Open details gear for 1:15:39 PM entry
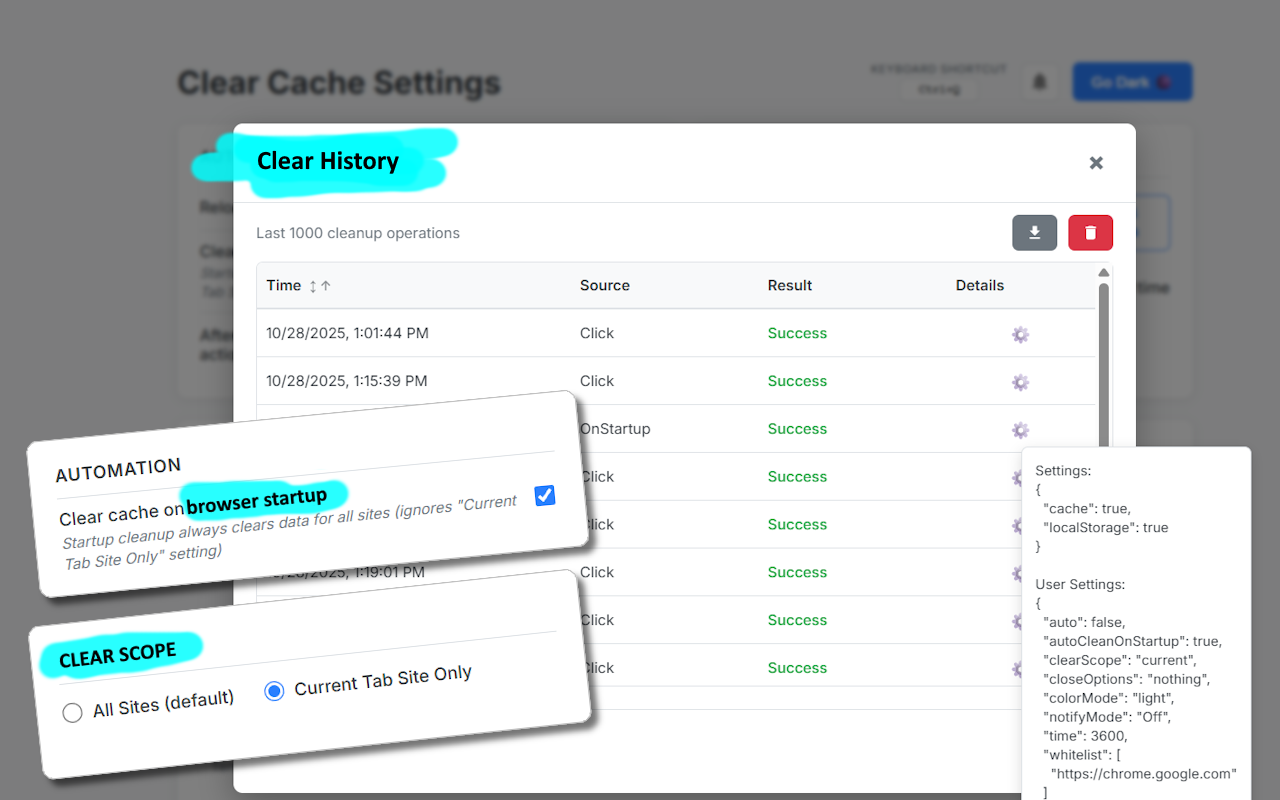The width and height of the screenshot is (1280, 800). point(1020,382)
